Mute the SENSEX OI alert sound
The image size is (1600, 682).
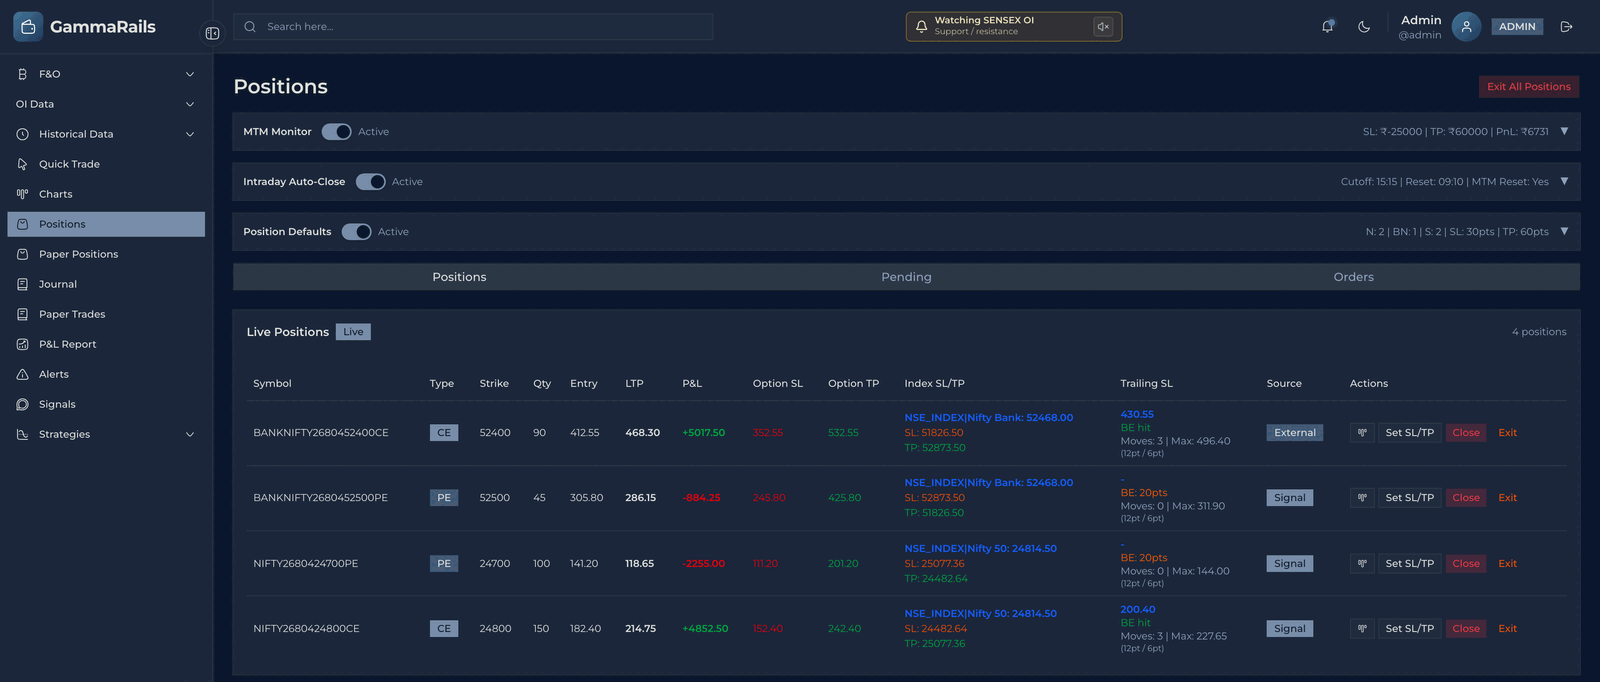[x=1103, y=27]
